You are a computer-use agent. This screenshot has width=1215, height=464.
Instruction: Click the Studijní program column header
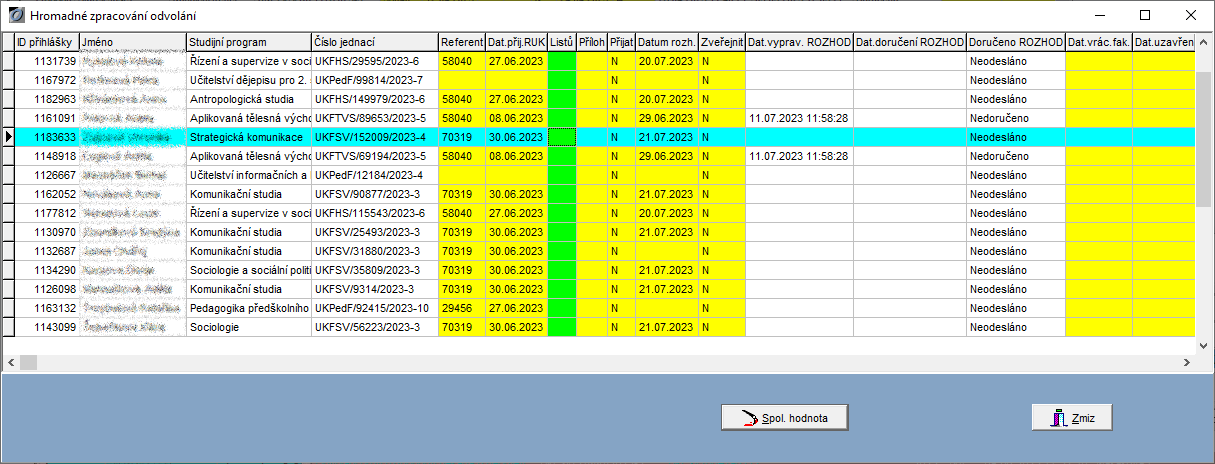pyautogui.click(x=248, y=42)
